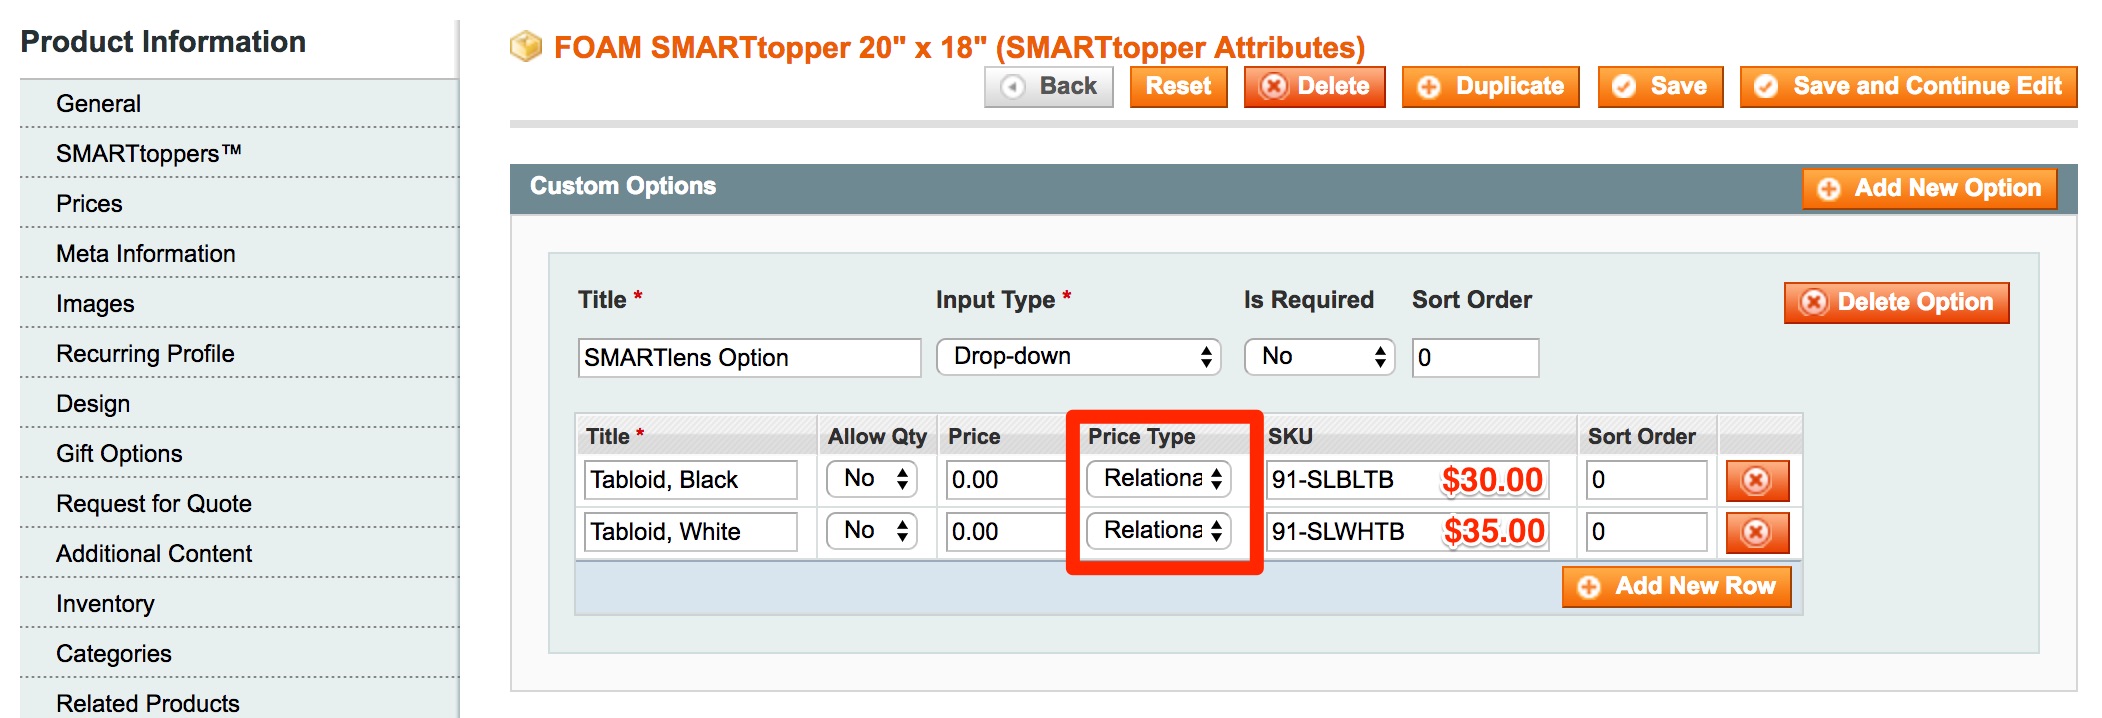The image size is (2102, 718).
Task: Go to the Images tab
Action: pos(240,304)
